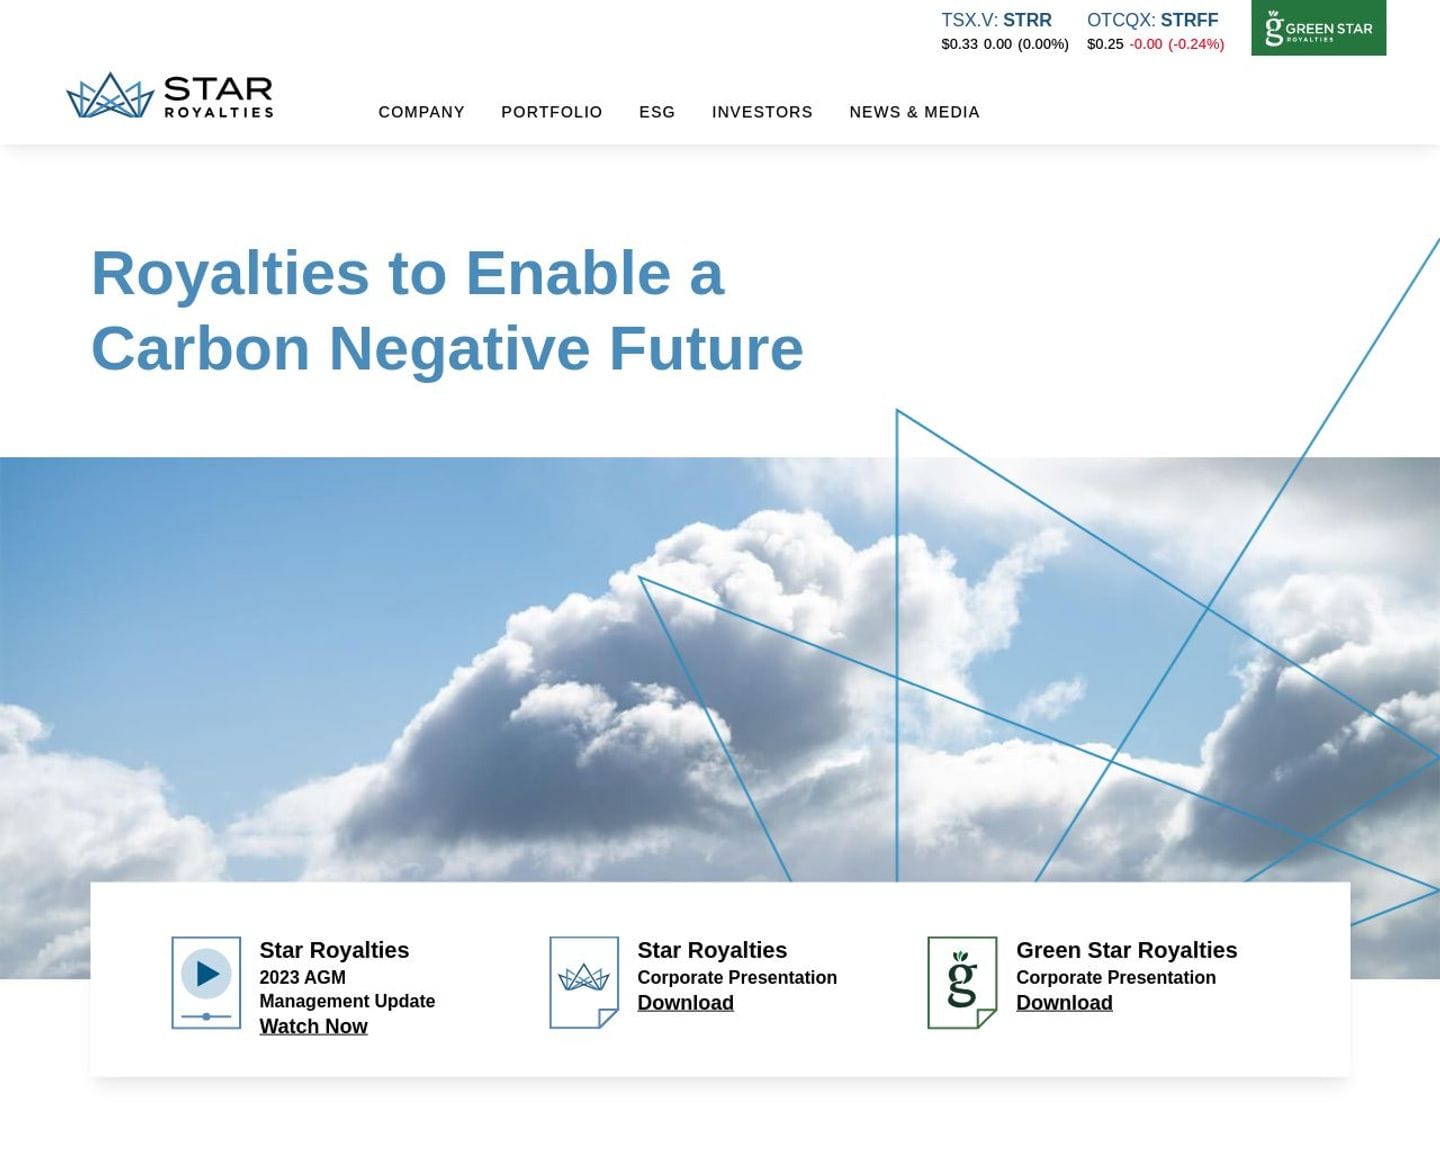Viewport: 1440px width, 1152px height.
Task: Click the TSX.V: STRR ticker symbol
Action: tap(996, 20)
